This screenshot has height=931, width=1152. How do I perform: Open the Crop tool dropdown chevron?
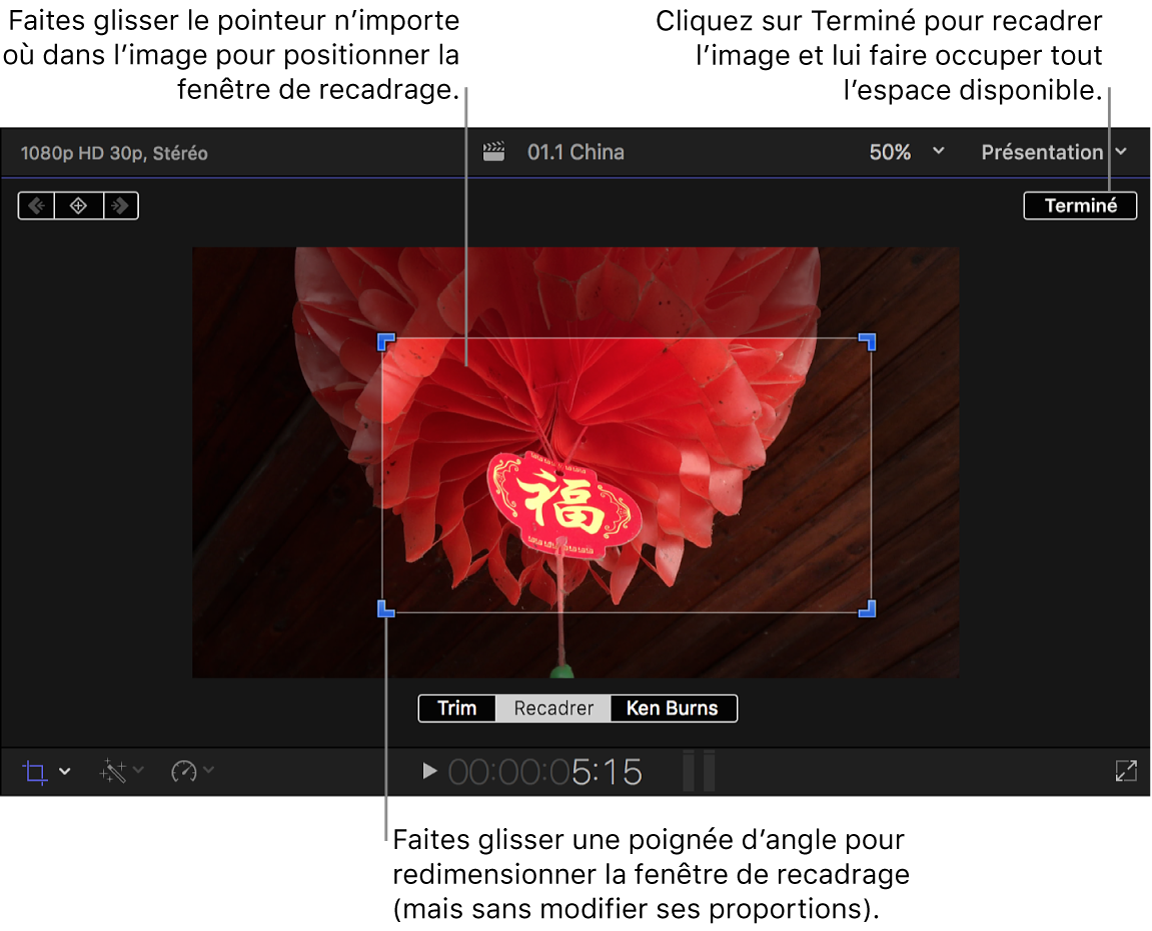pos(62,771)
